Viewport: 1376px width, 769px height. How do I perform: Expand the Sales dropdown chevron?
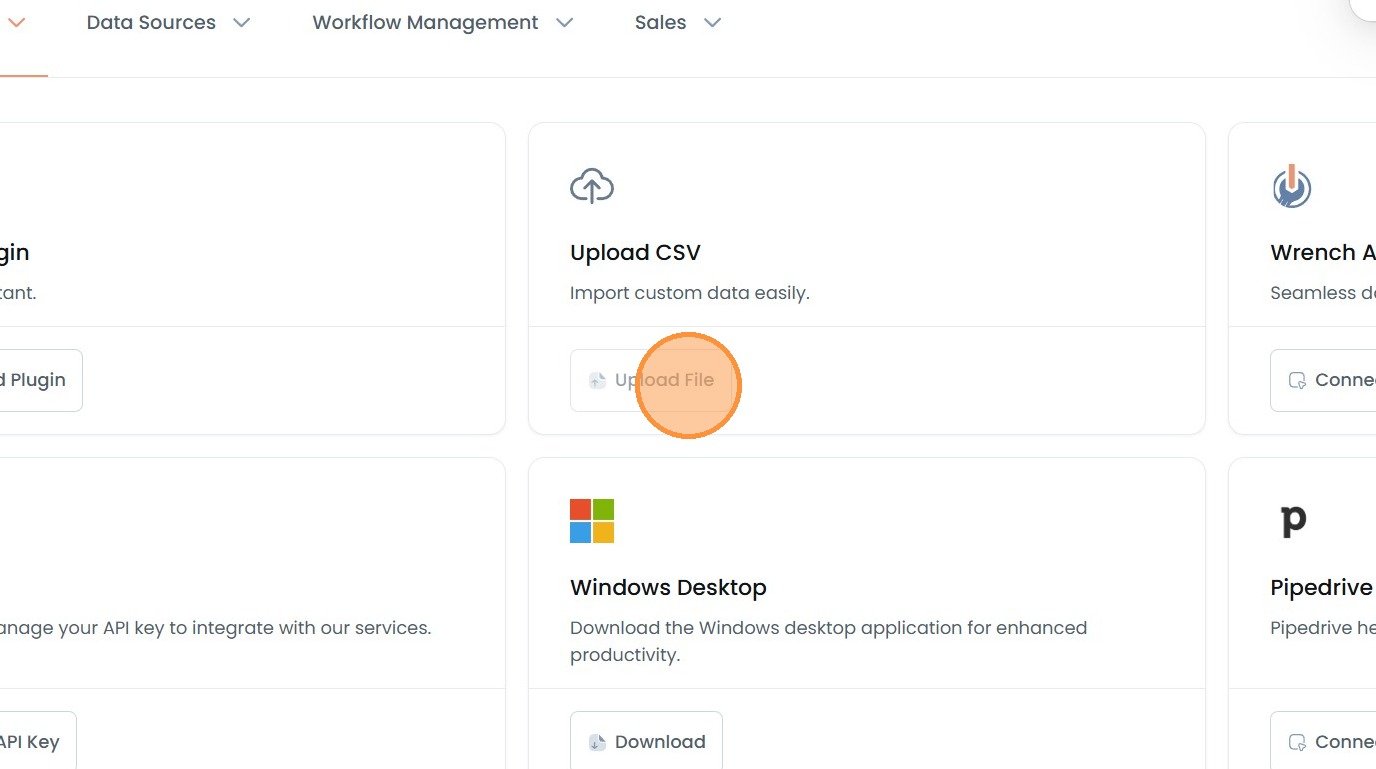click(x=712, y=22)
